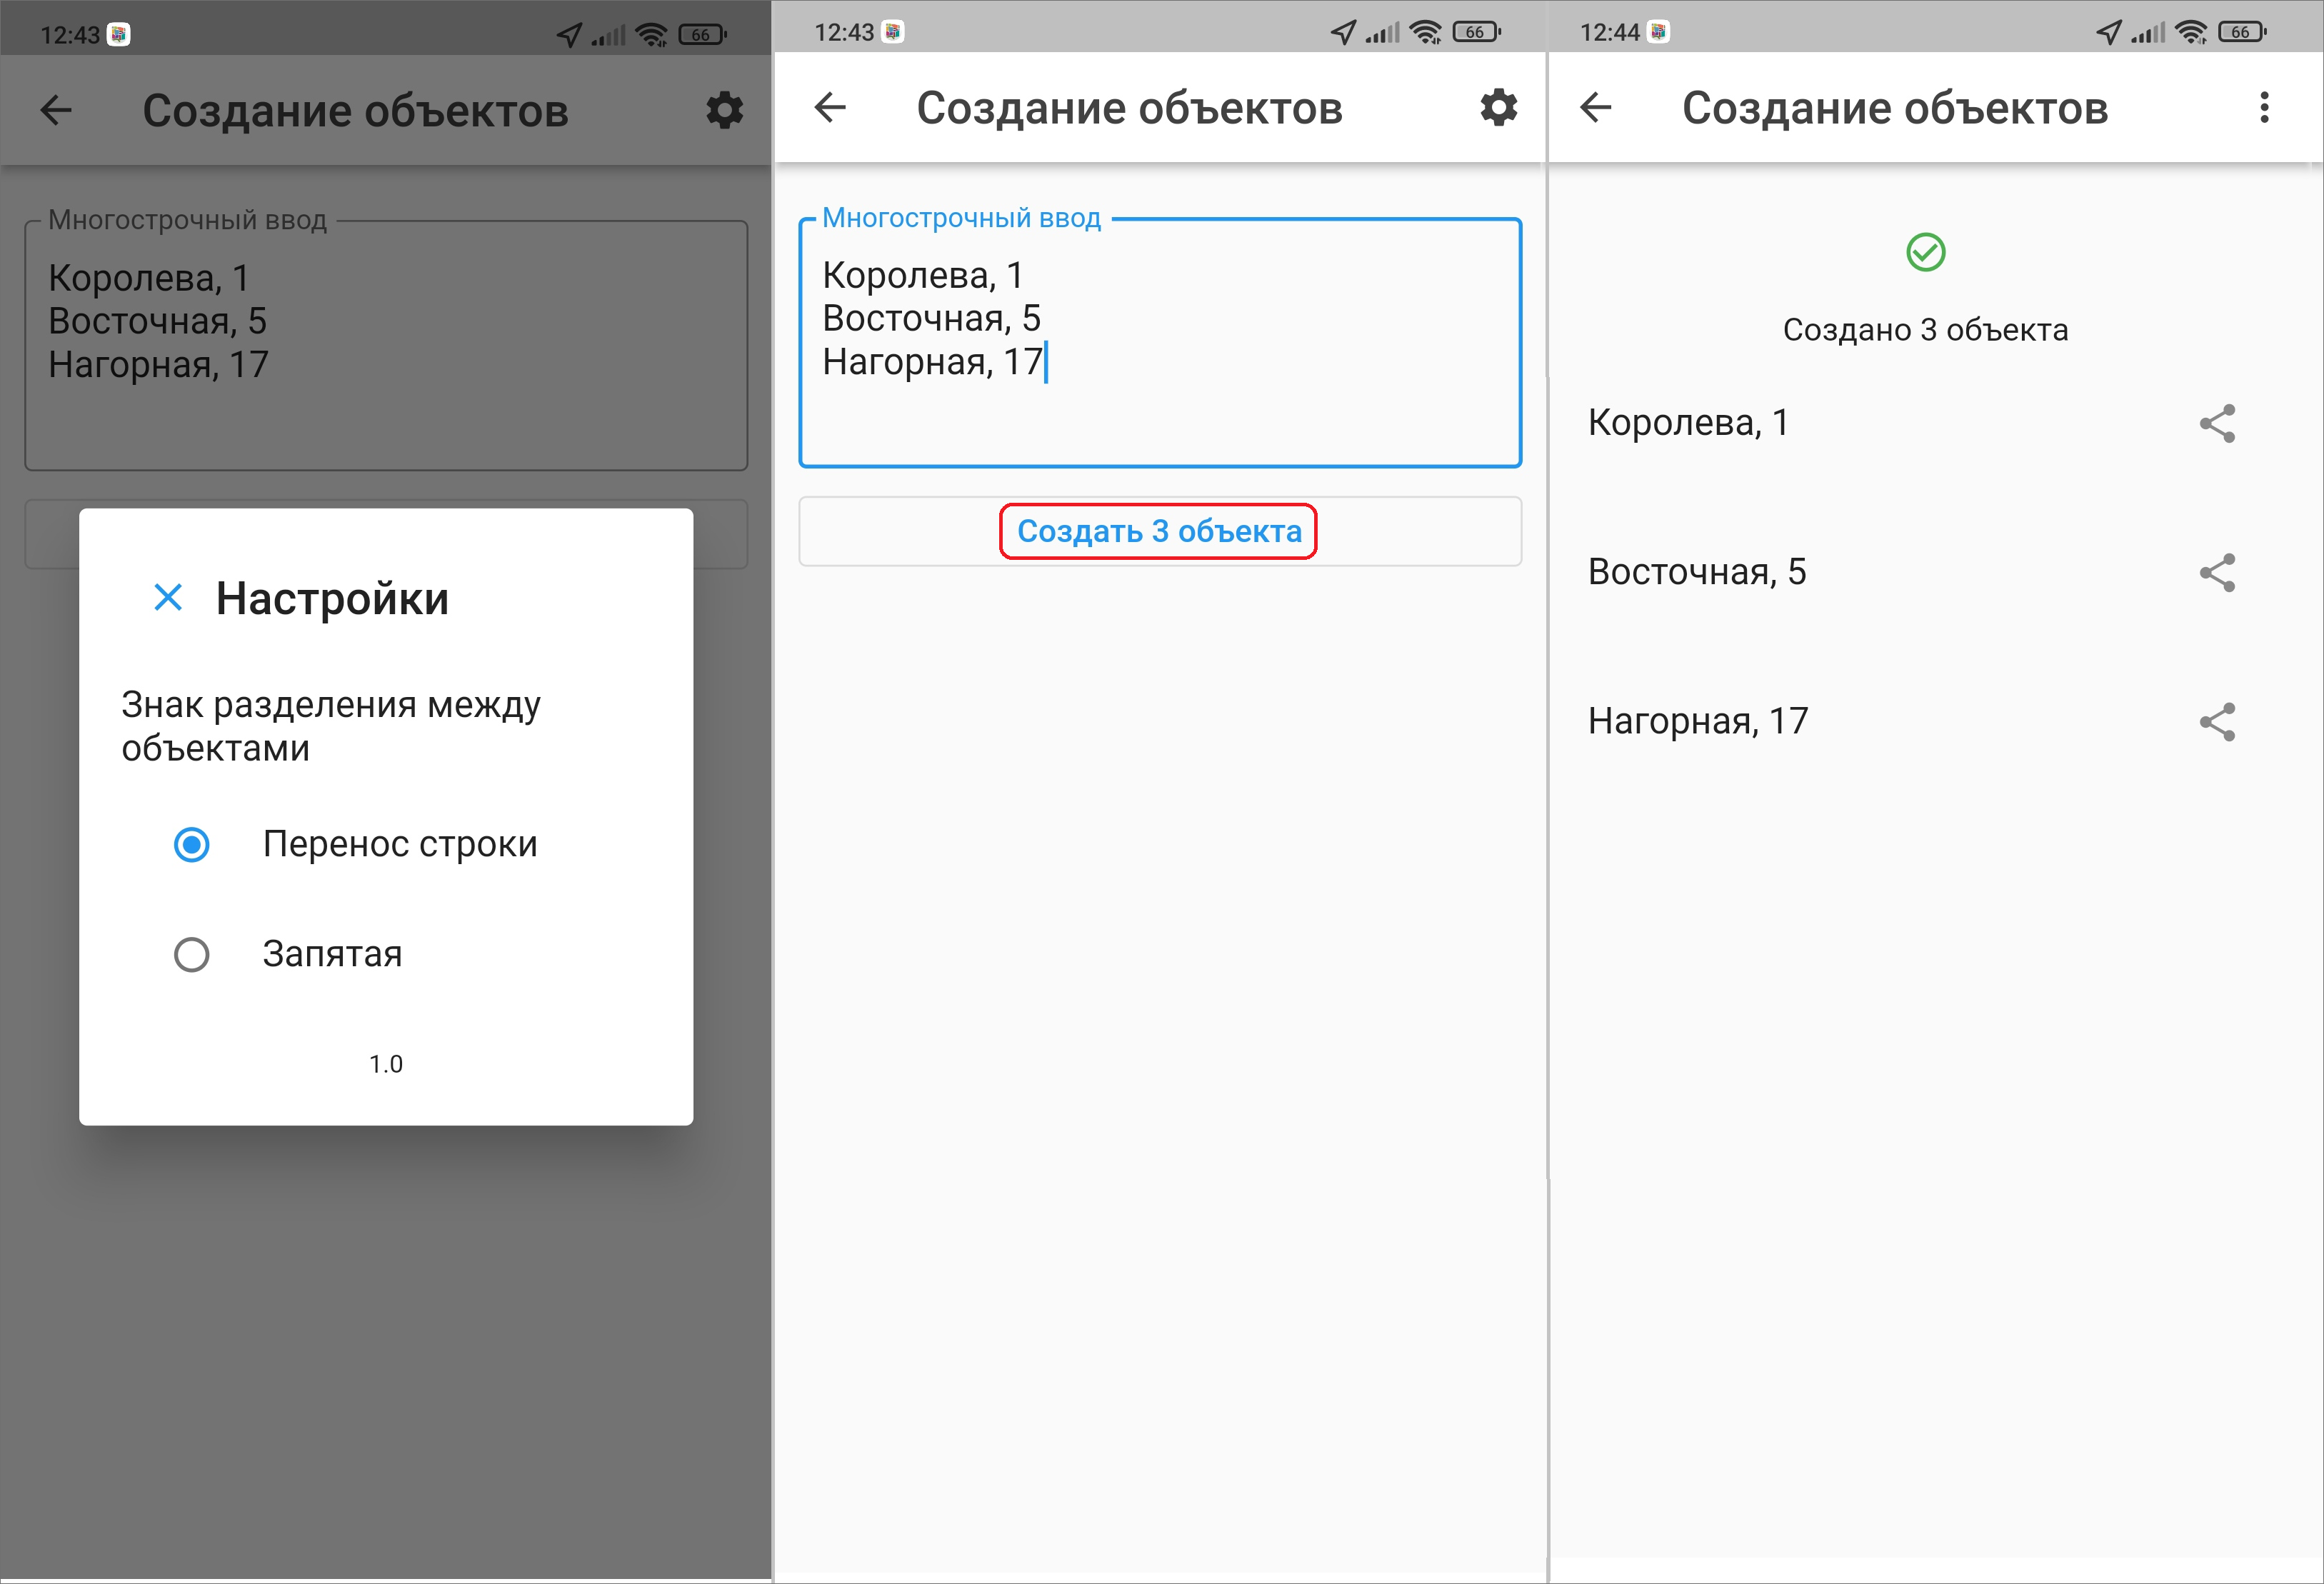Click inside the blue Многострочный ввод field
The width and height of the screenshot is (2324, 1584).
click(x=1160, y=343)
